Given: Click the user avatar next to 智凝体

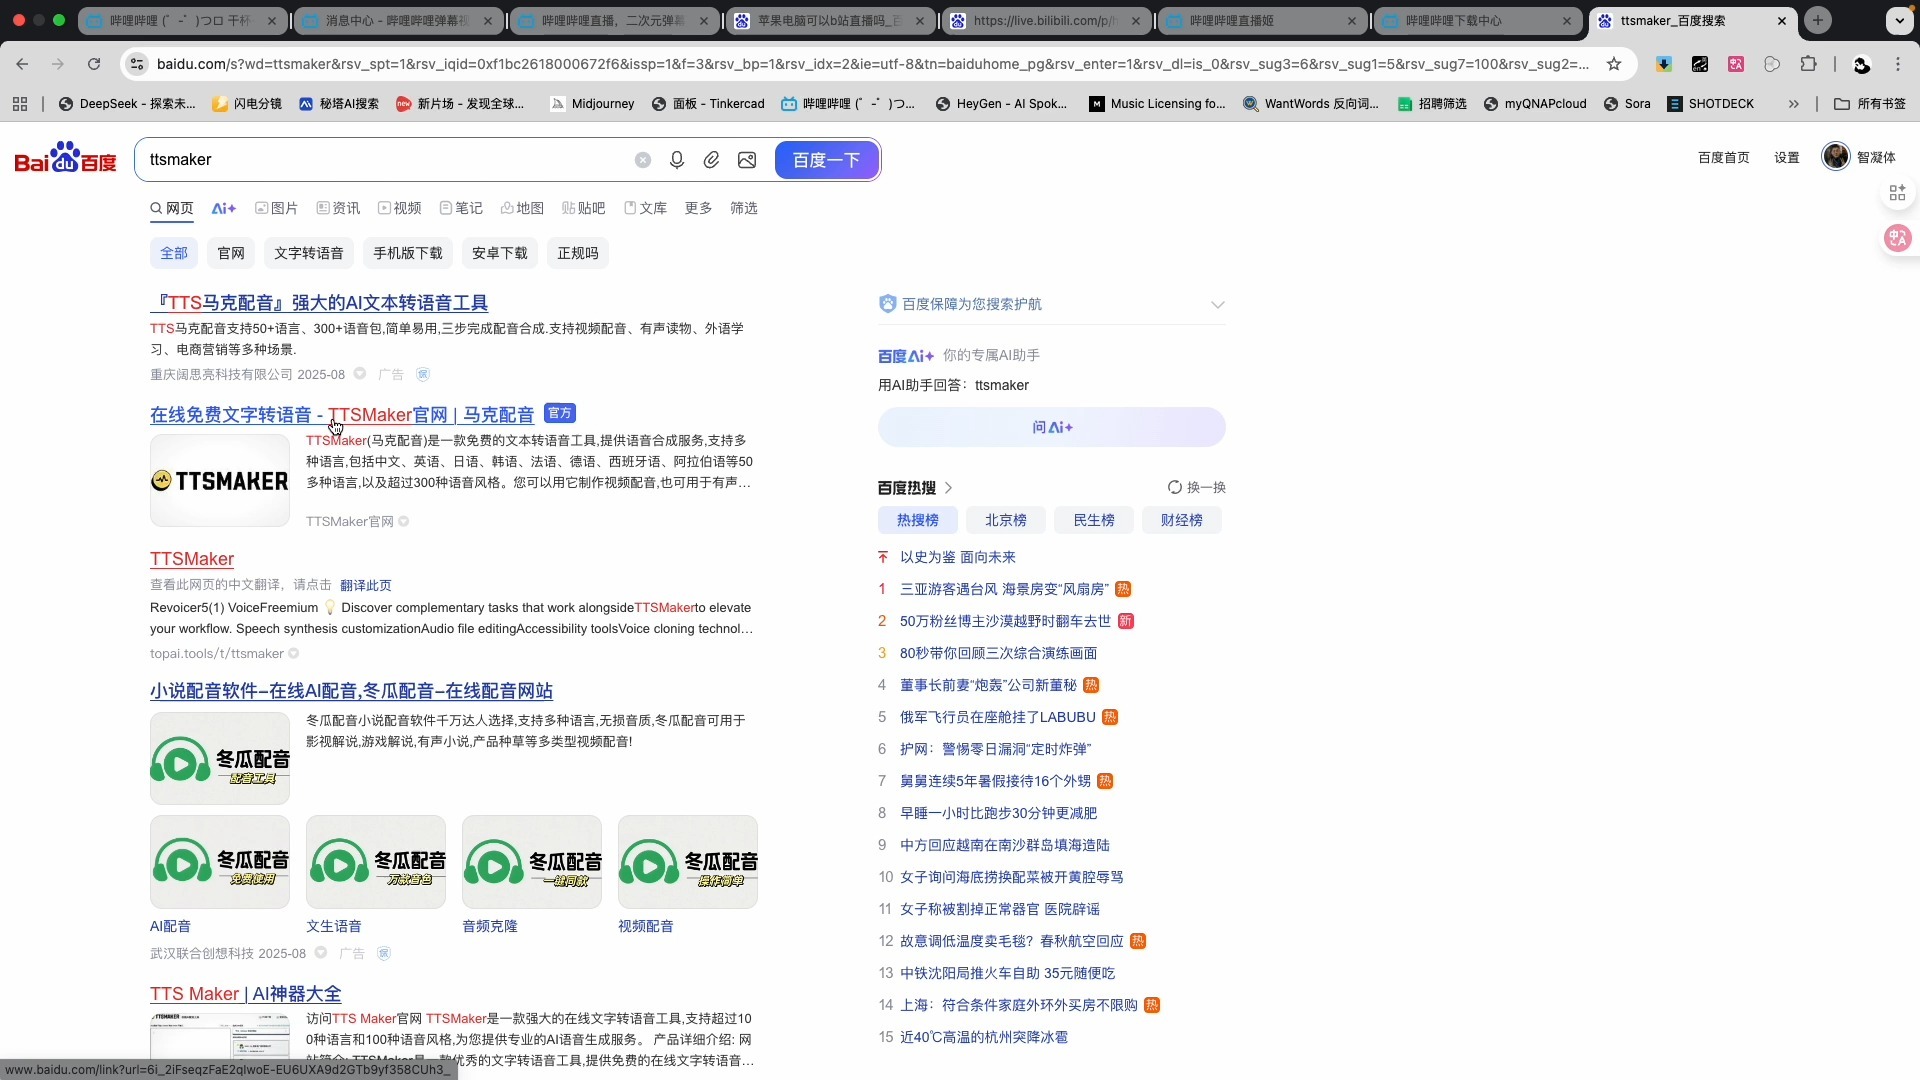Looking at the screenshot, I should 1835,157.
